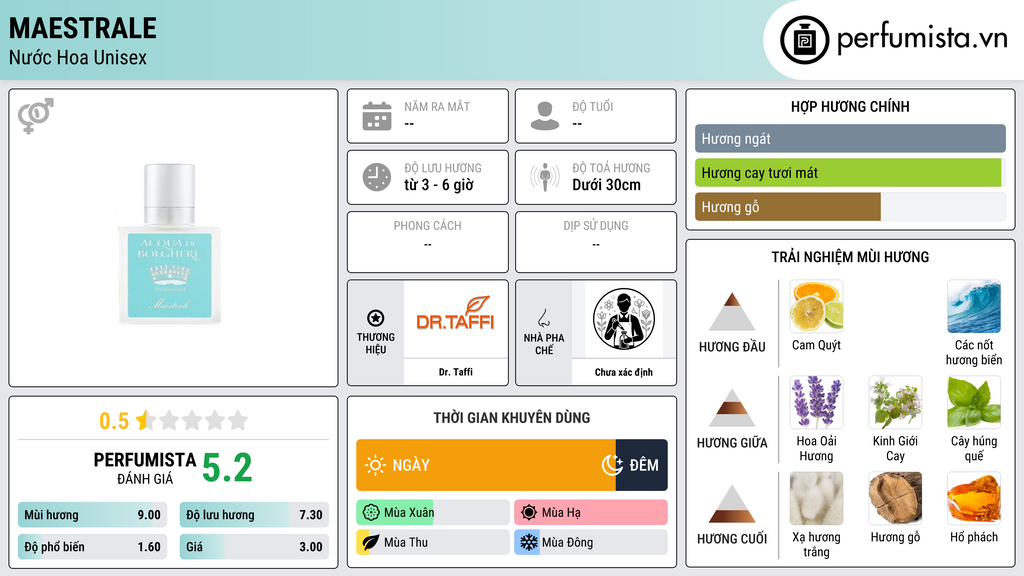This screenshot has height=576, width=1024.
Task: Click the orange Ngày time bar
Action: tap(486, 465)
